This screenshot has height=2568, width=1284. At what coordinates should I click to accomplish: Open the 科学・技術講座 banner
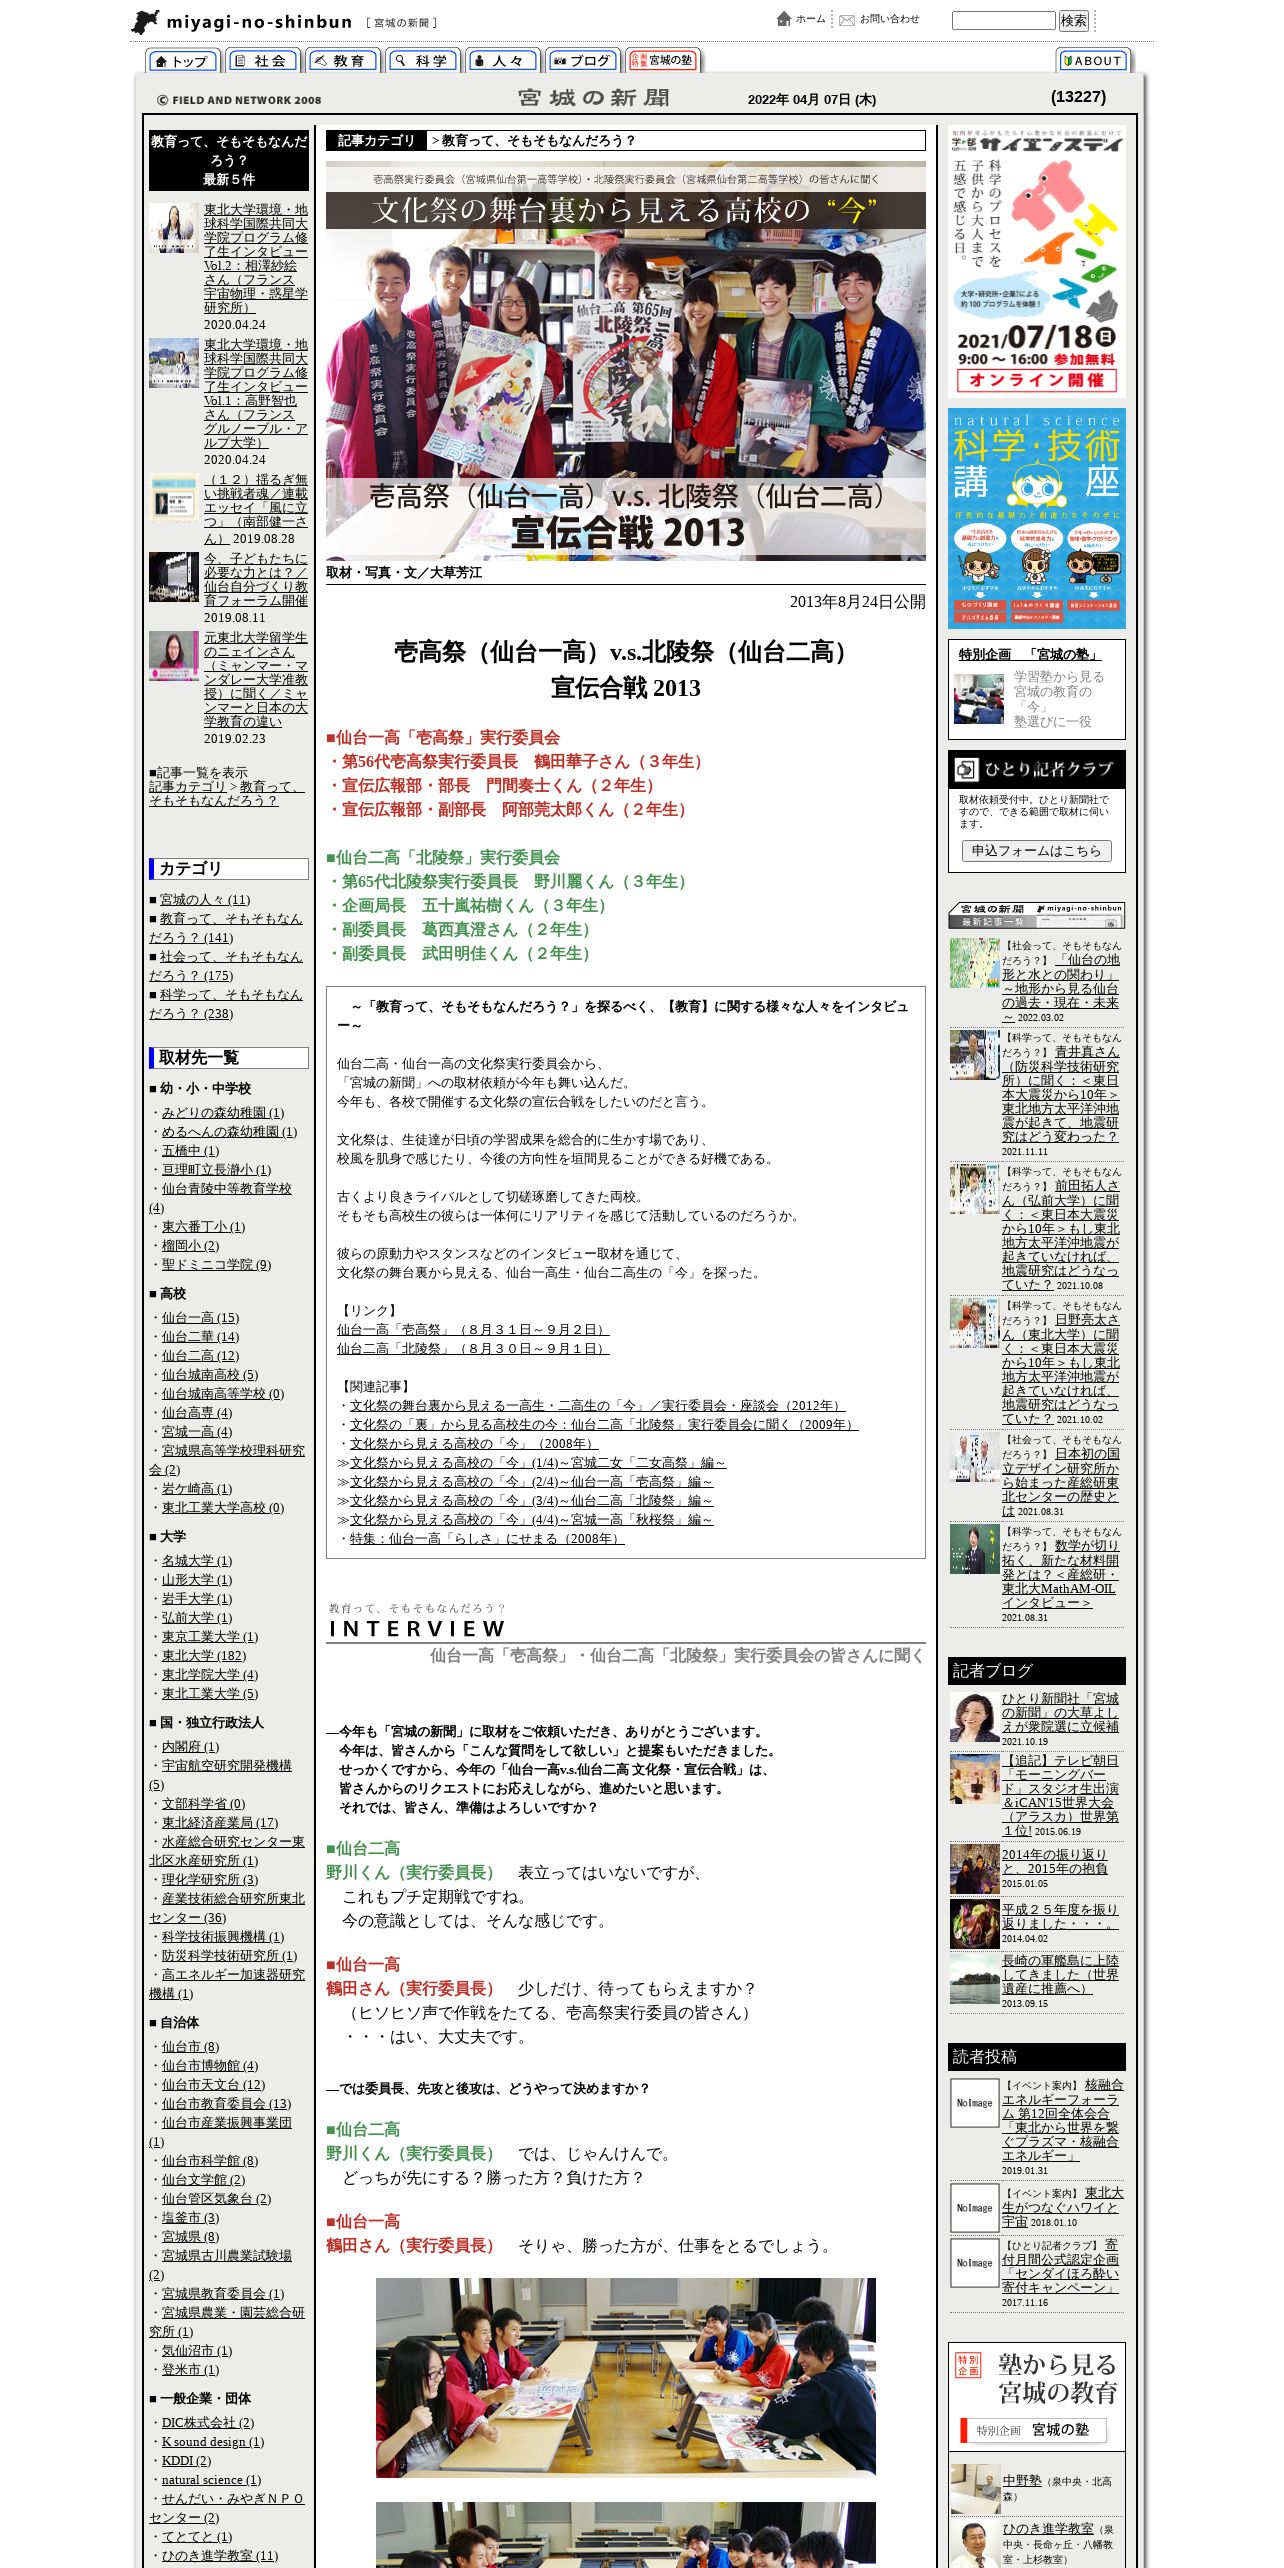click(1036, 518)
